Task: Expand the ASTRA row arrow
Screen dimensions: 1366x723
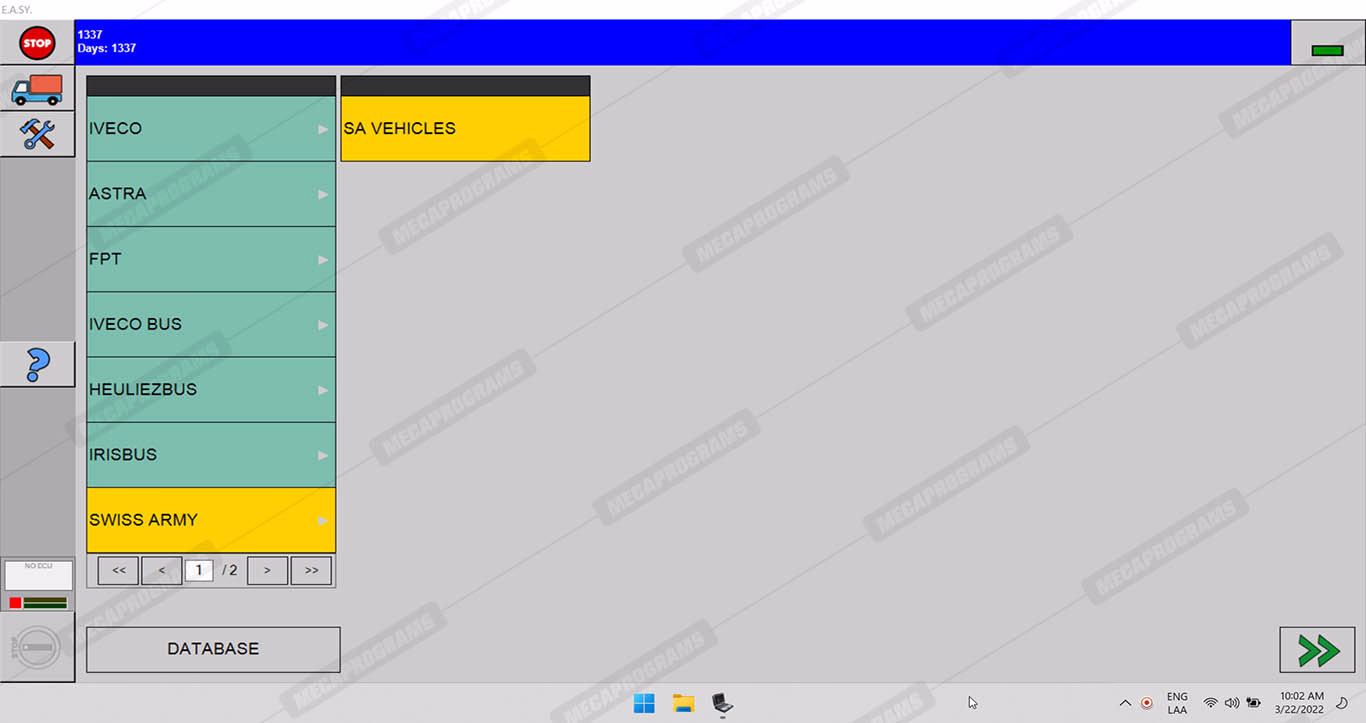Action: [323, 194]
